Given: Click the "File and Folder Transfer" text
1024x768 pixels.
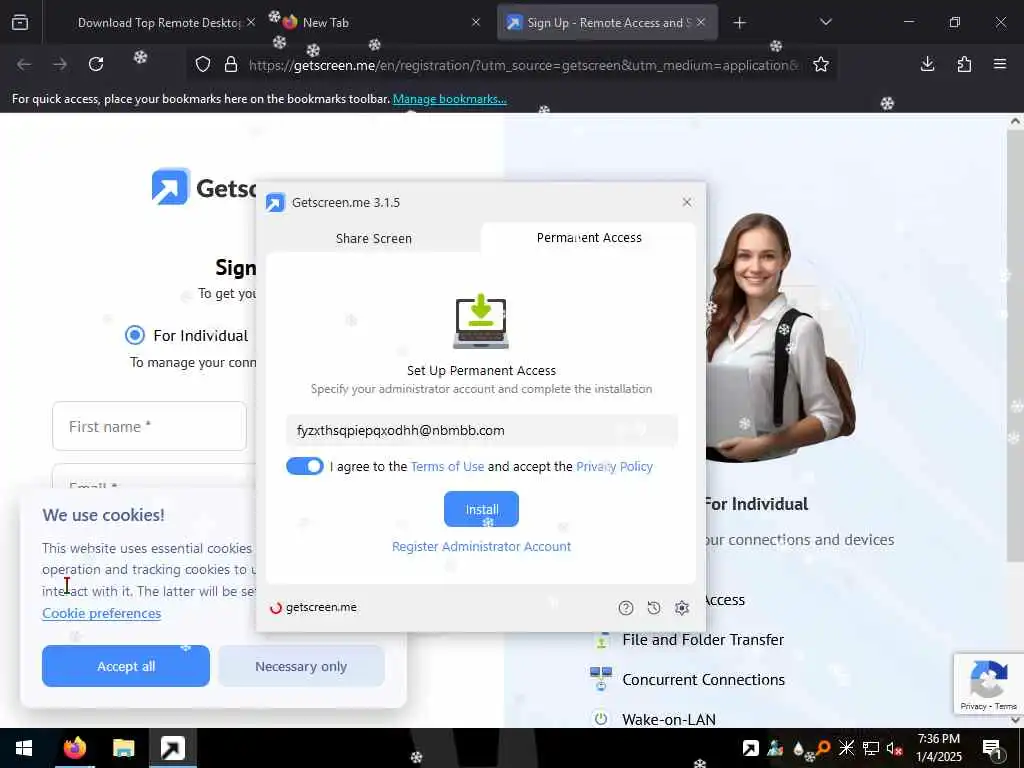Looking at the screenshot, I should coord(703,639).
